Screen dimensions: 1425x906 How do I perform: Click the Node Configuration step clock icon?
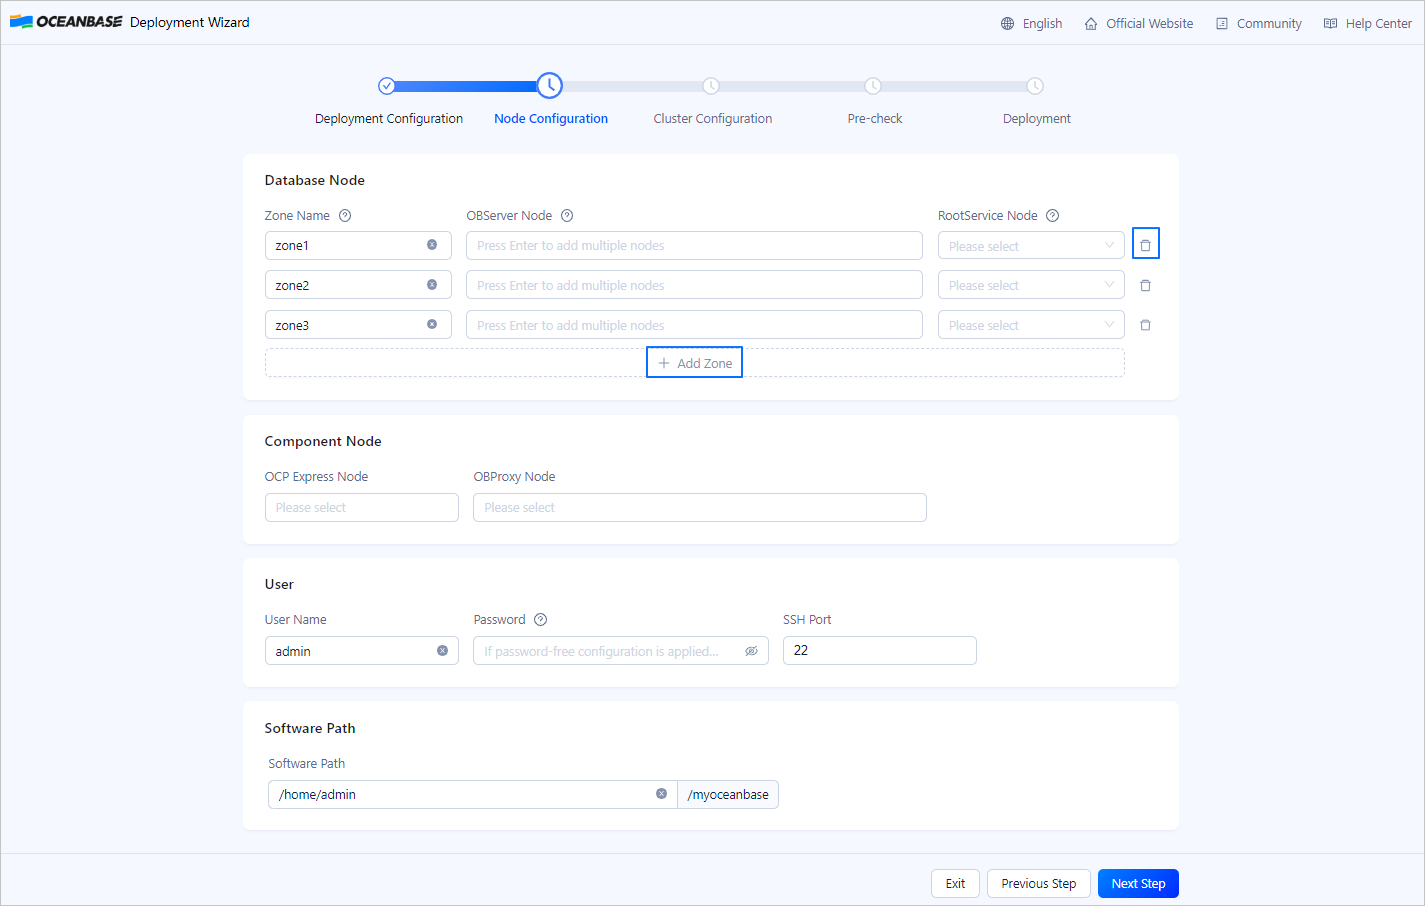[x=549, y=85]
